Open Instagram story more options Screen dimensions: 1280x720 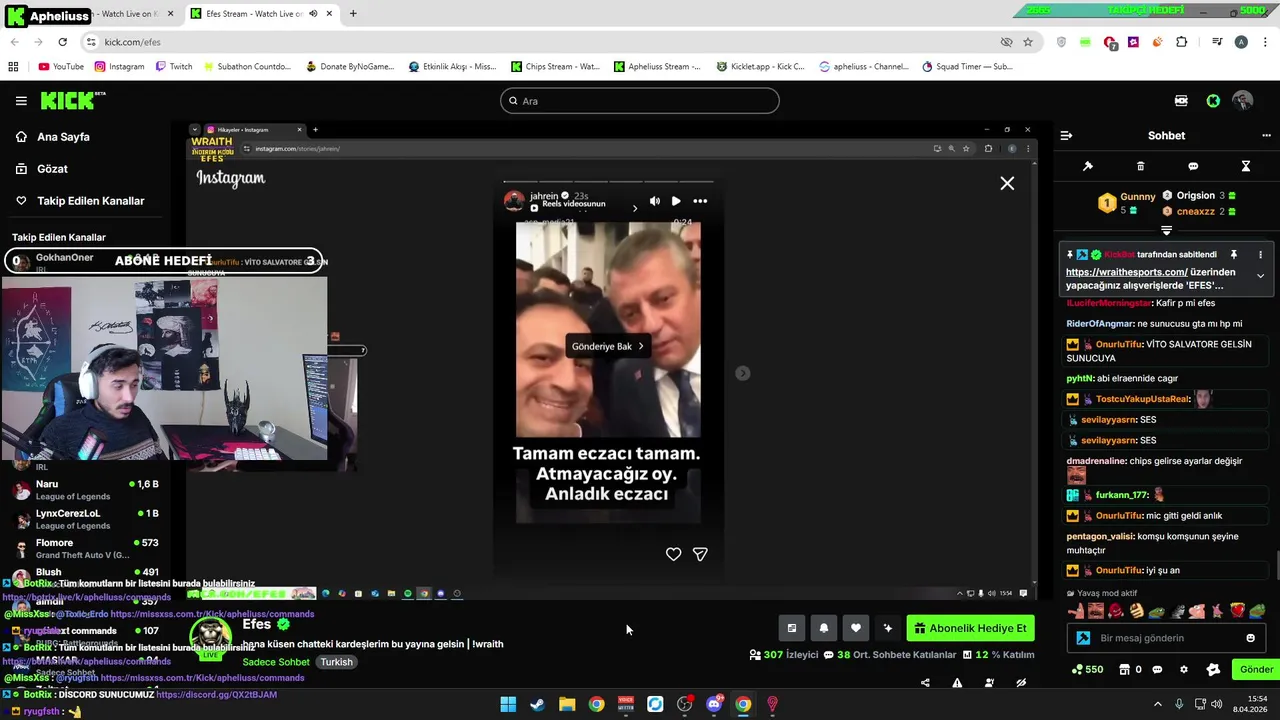pos(700,201)
